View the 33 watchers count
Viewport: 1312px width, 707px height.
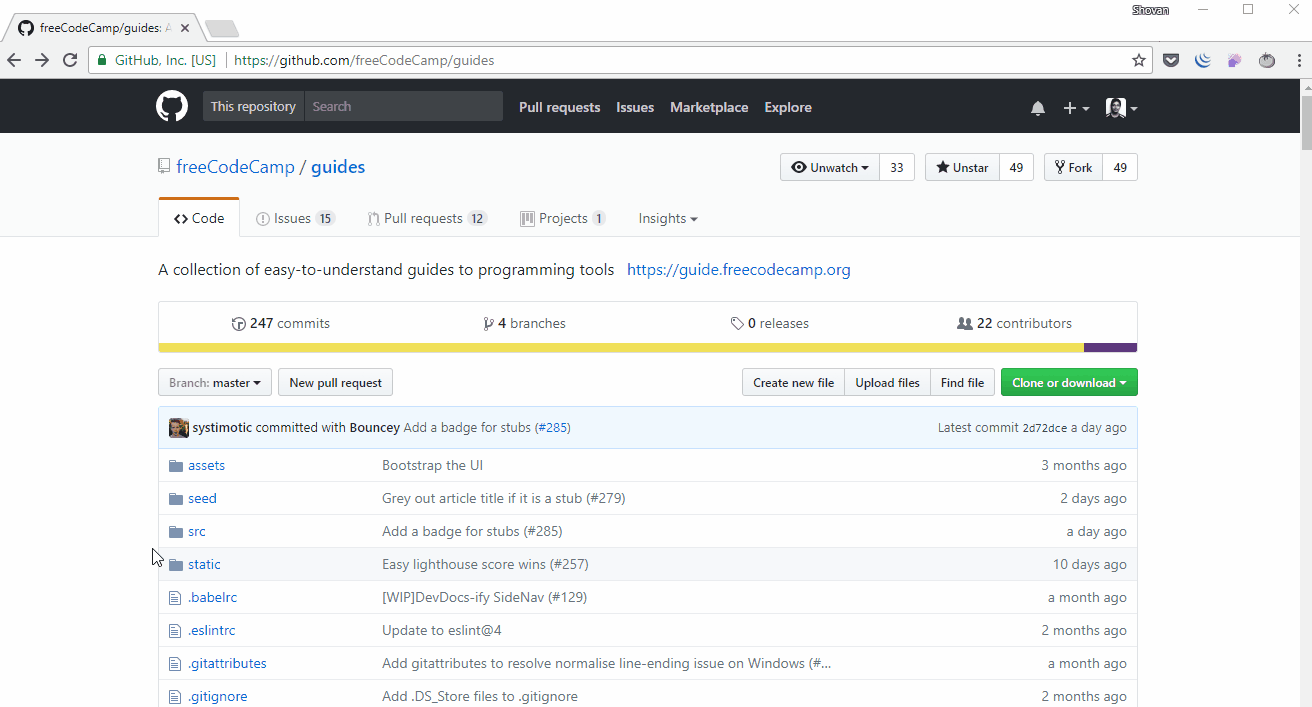point(896,168)
